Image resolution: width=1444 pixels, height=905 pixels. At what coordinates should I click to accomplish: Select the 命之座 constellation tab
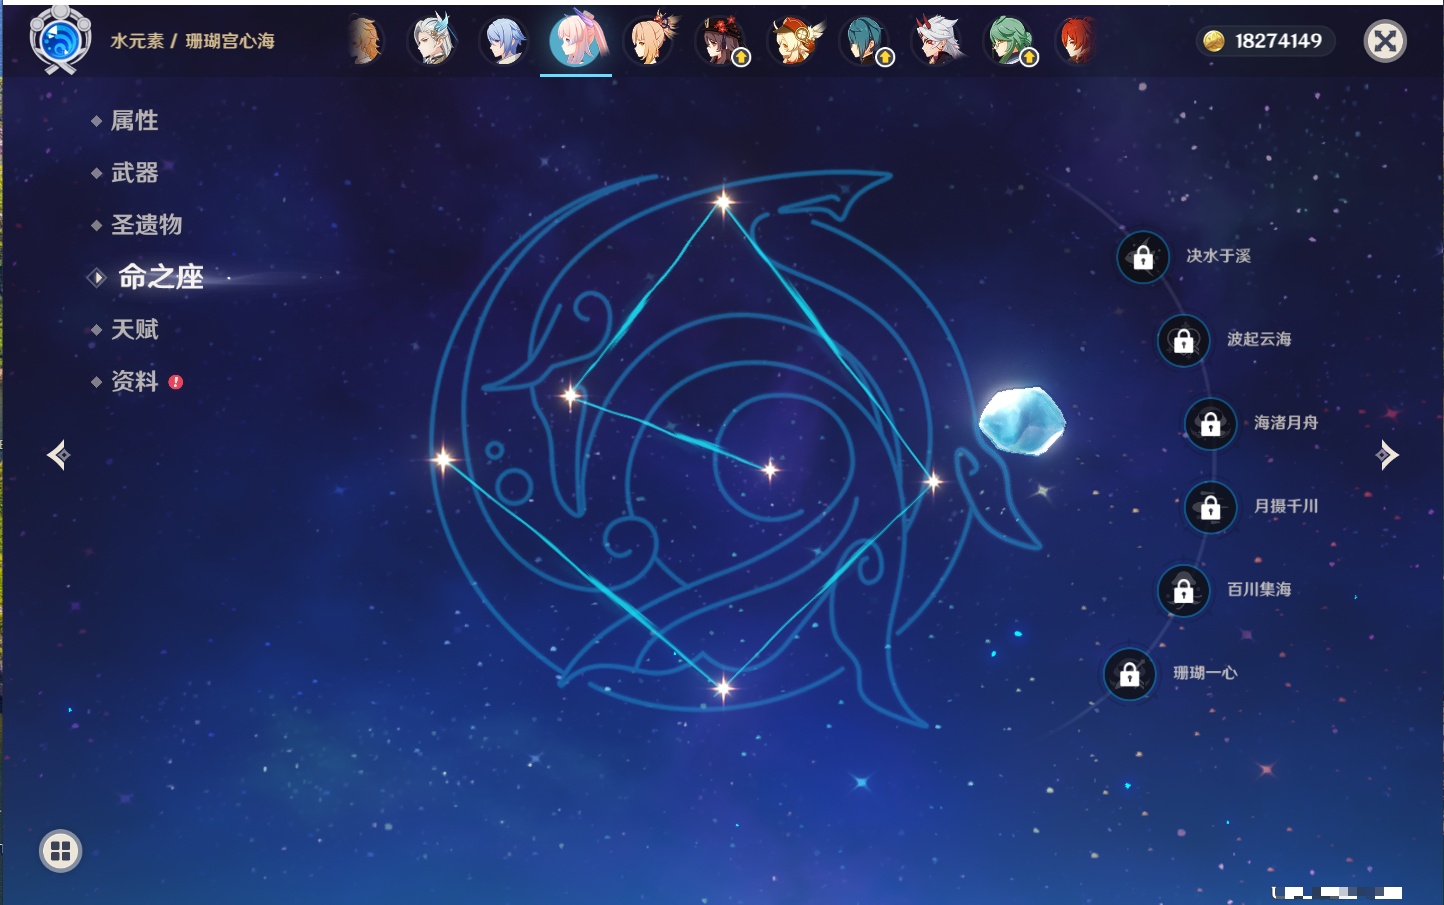point(160,277)
